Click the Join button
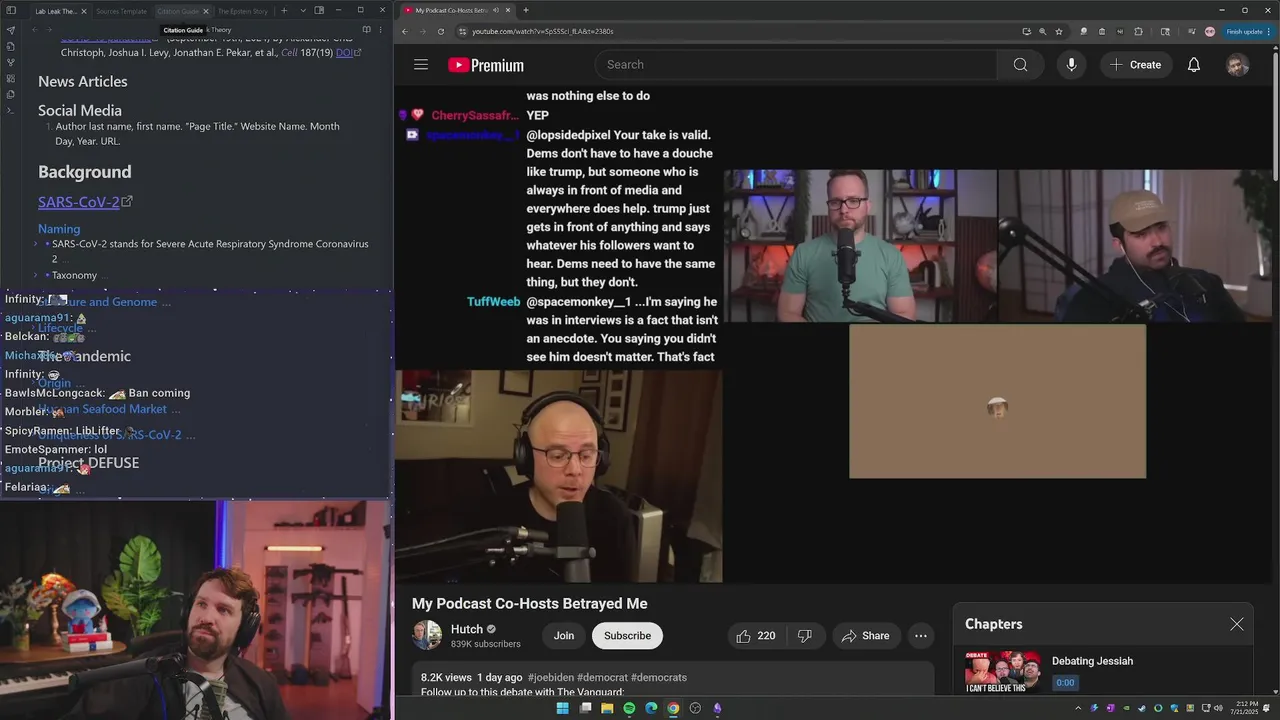 coord(564,636)
